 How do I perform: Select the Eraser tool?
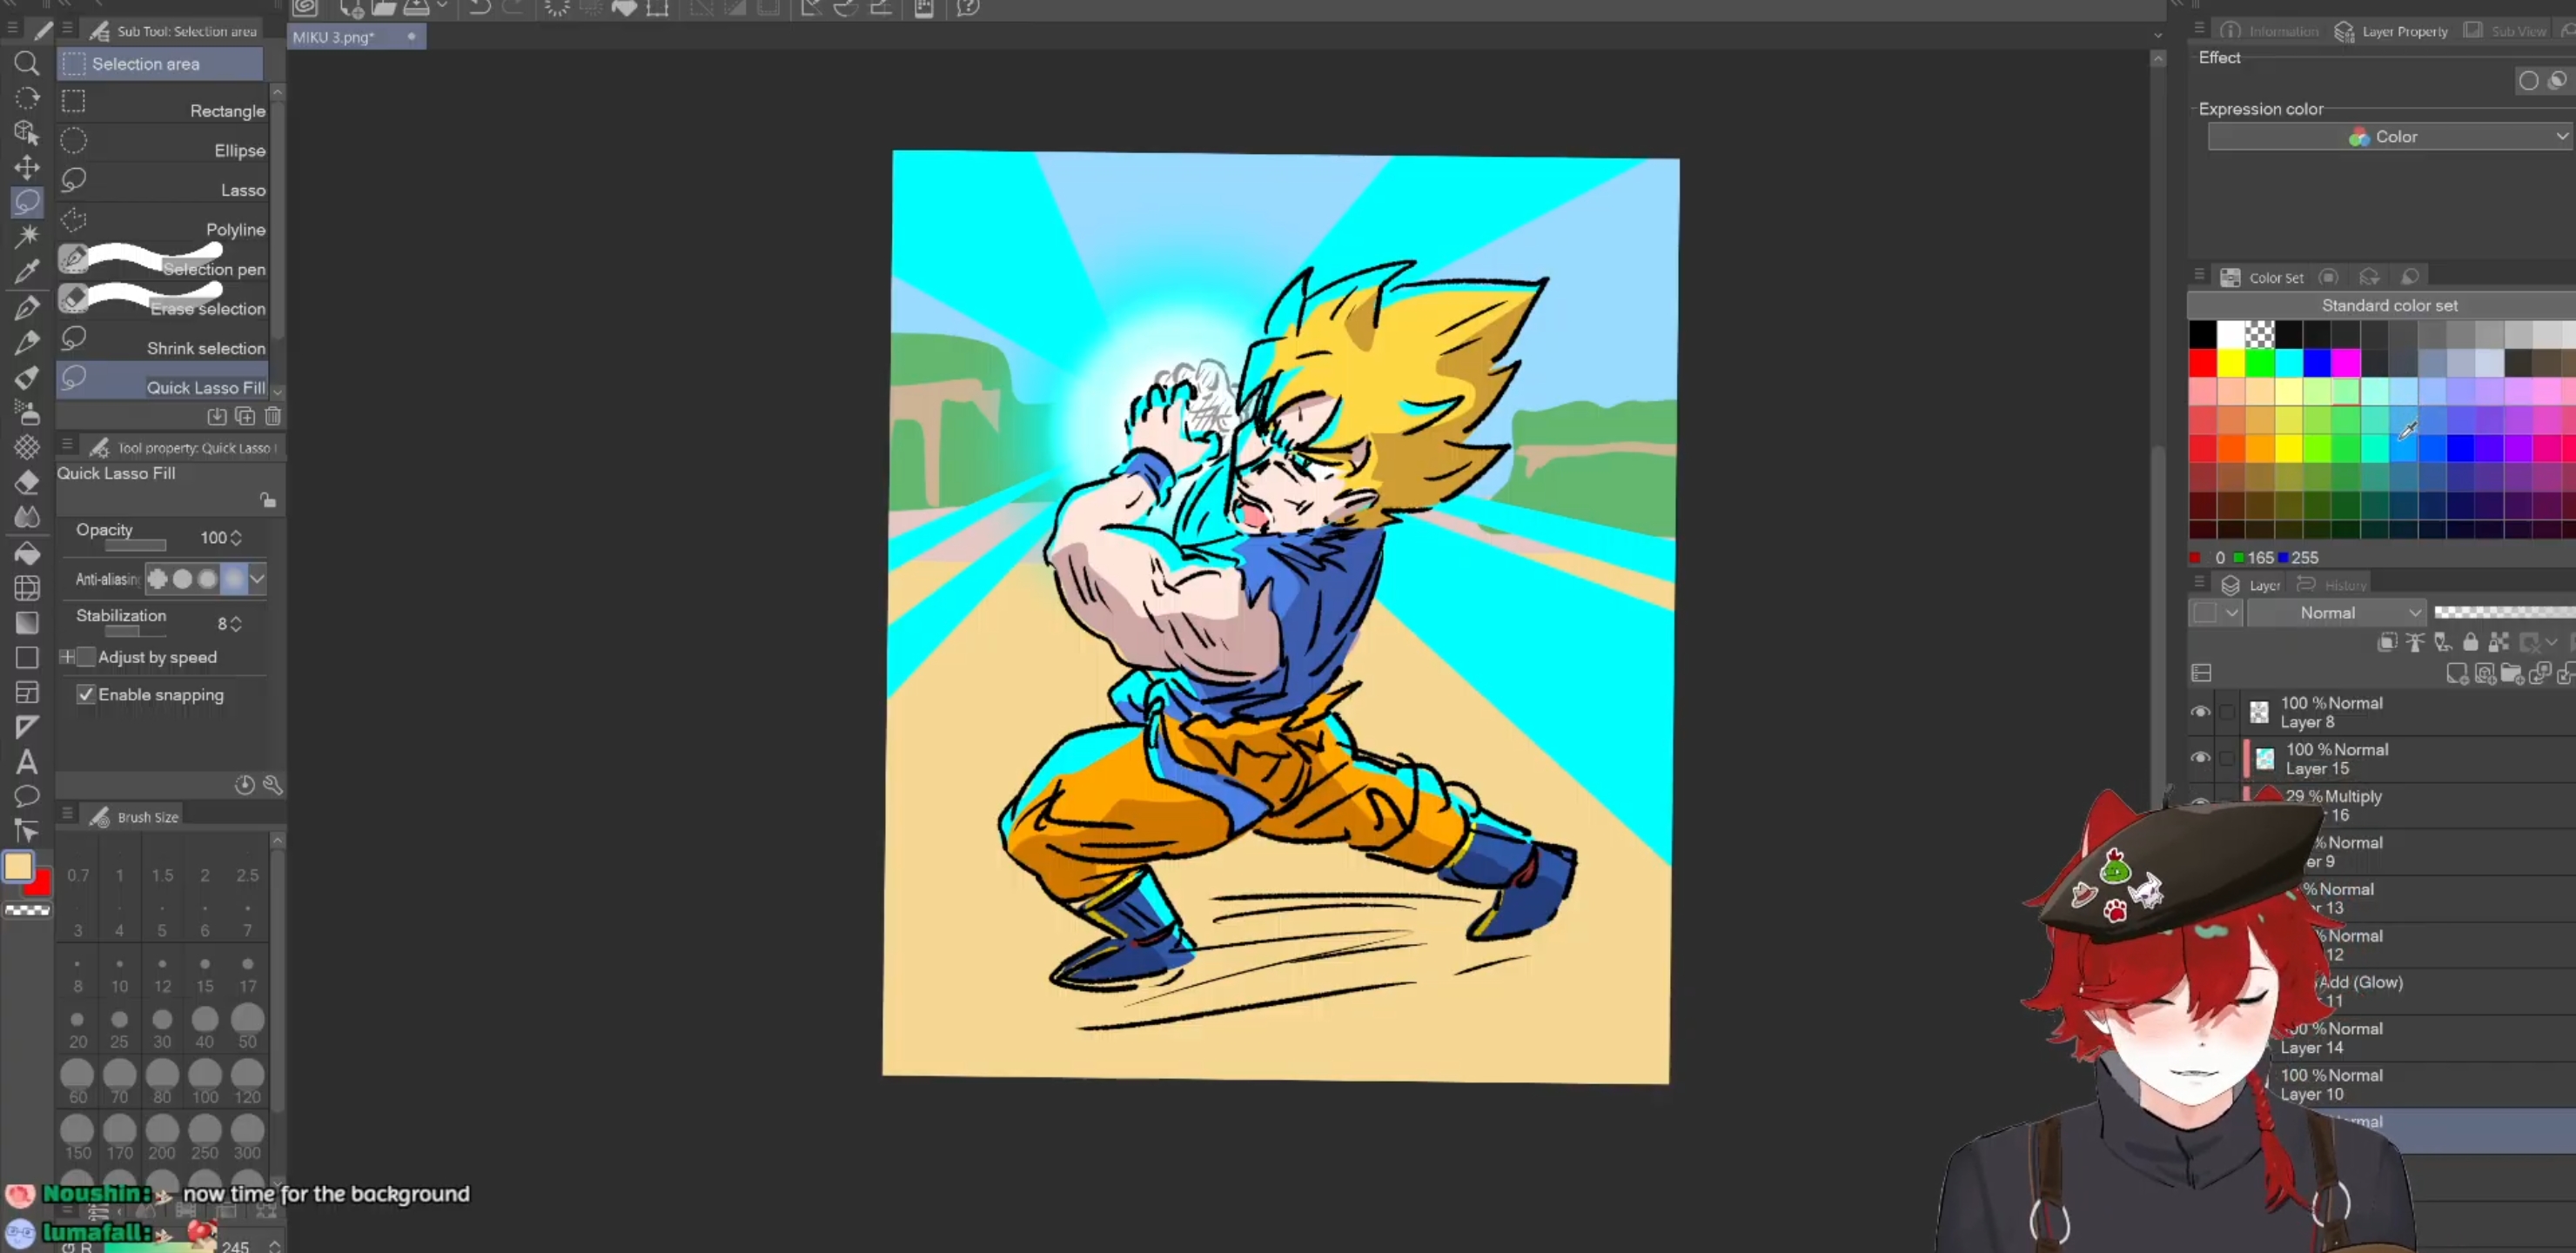point(27,482)
